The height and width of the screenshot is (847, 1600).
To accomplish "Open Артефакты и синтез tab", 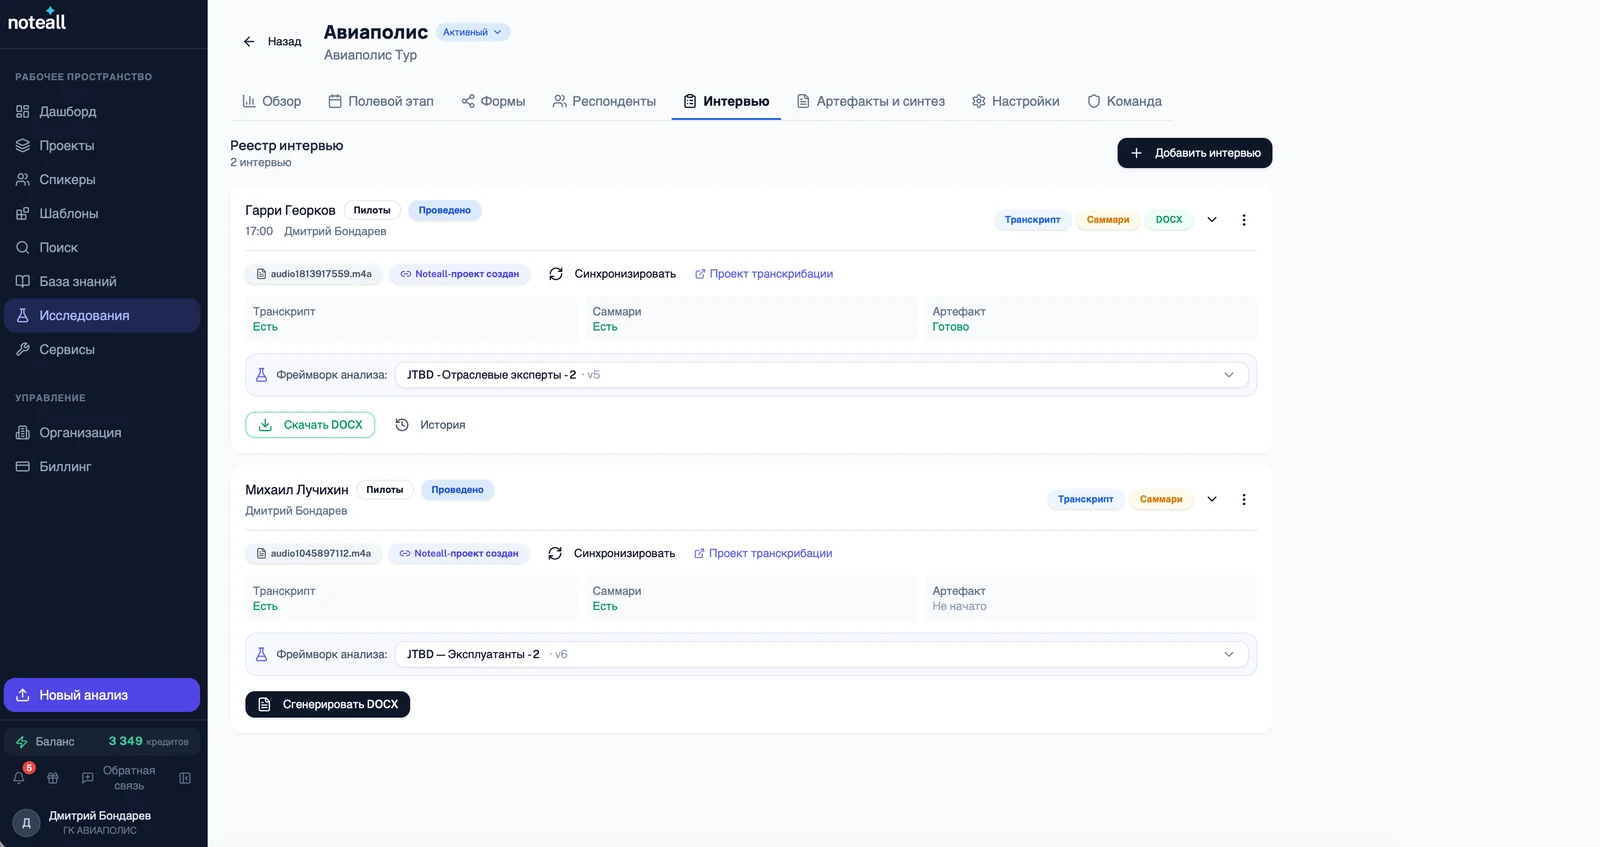I will click(x=870, y=101).
